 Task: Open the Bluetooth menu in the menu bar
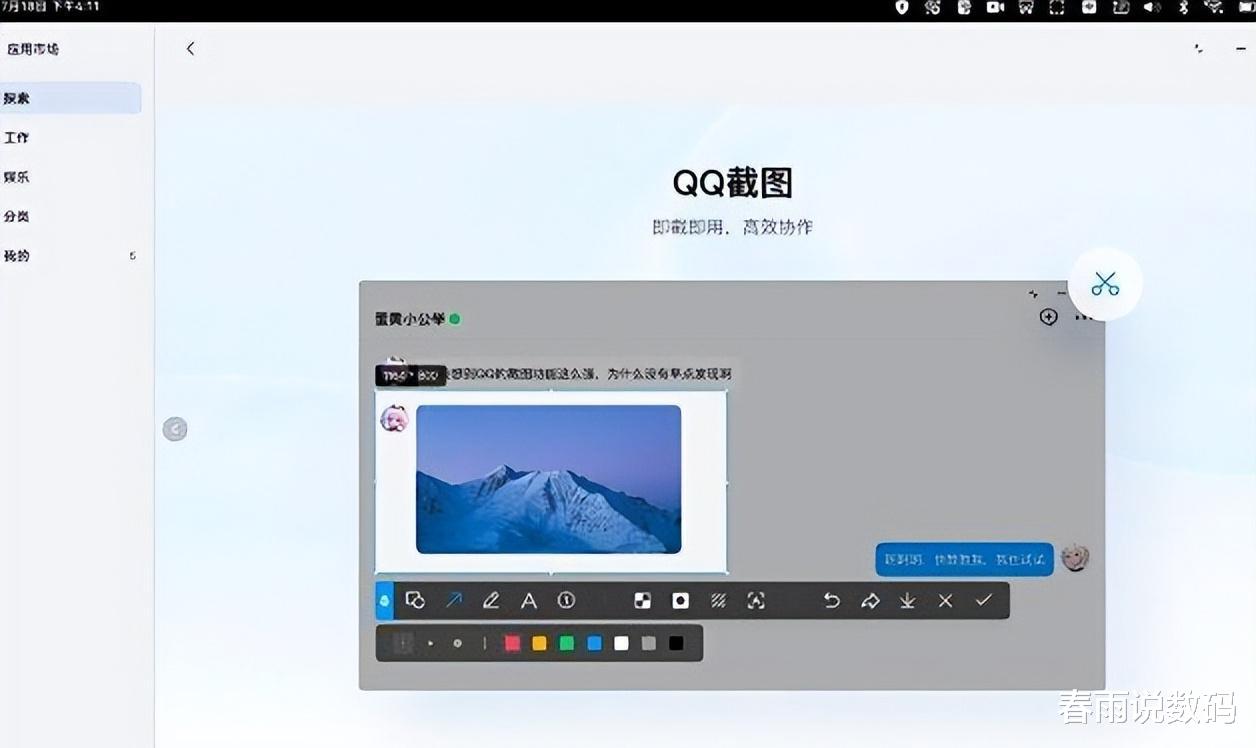coord(1183,7)
